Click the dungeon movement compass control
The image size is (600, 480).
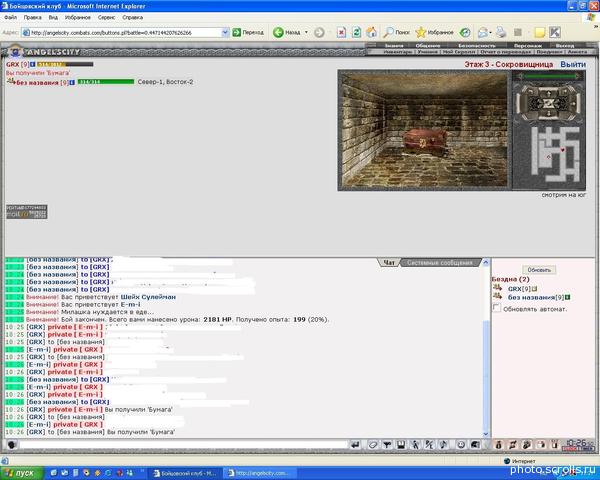pos(548,103)
